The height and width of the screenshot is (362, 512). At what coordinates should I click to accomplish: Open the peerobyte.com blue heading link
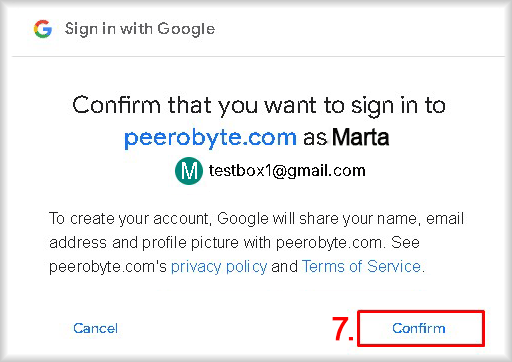[x=210, y=137]
